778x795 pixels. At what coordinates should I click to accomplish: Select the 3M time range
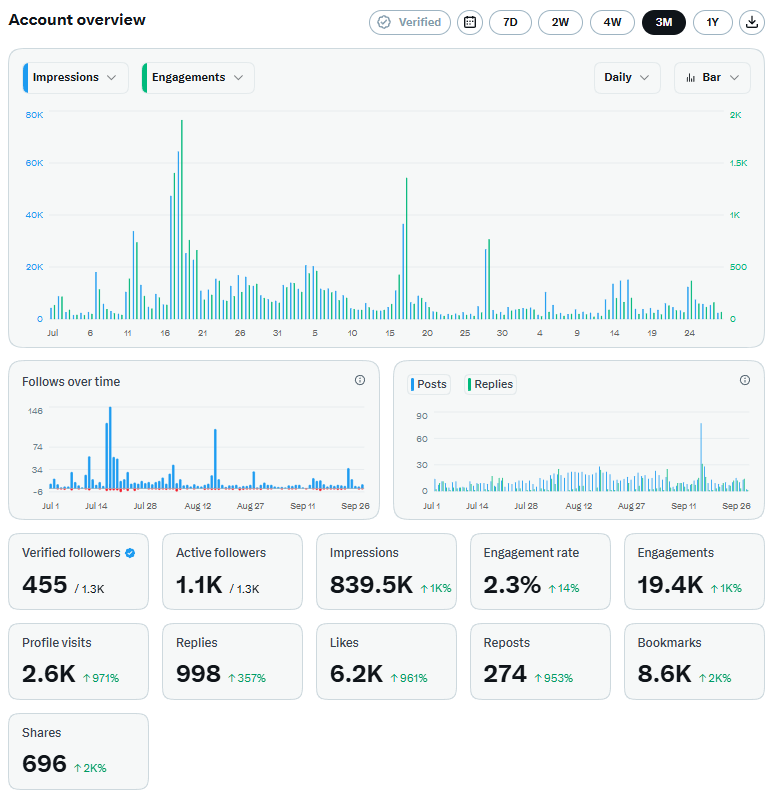point(664,22)
